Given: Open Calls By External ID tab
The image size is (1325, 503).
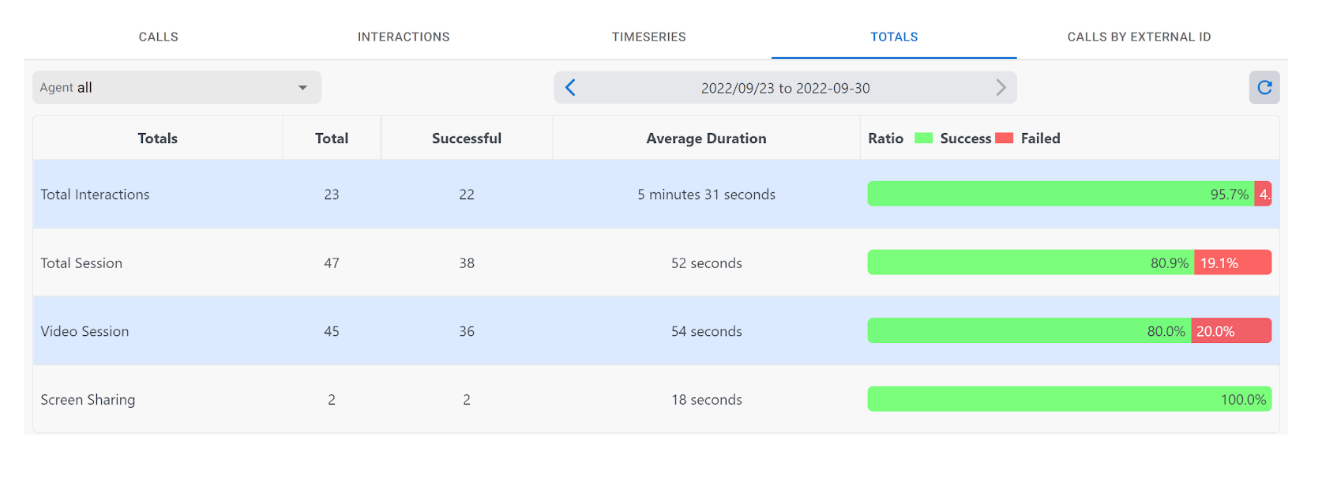Looking at the screenshot, I should click(1139, 37).
